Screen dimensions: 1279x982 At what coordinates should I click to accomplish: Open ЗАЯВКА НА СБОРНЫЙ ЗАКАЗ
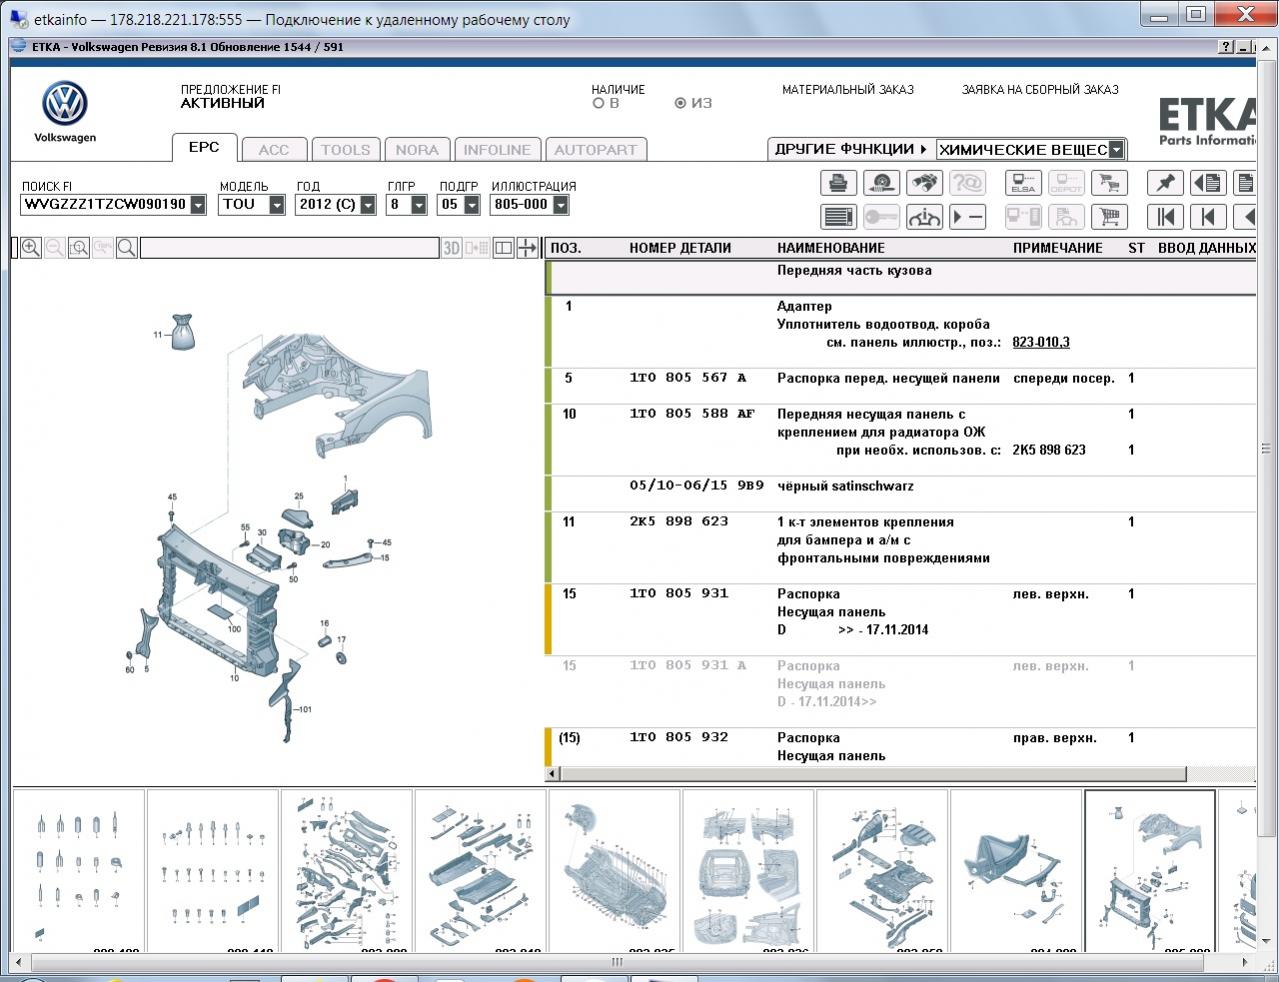tap(1040, 89)
